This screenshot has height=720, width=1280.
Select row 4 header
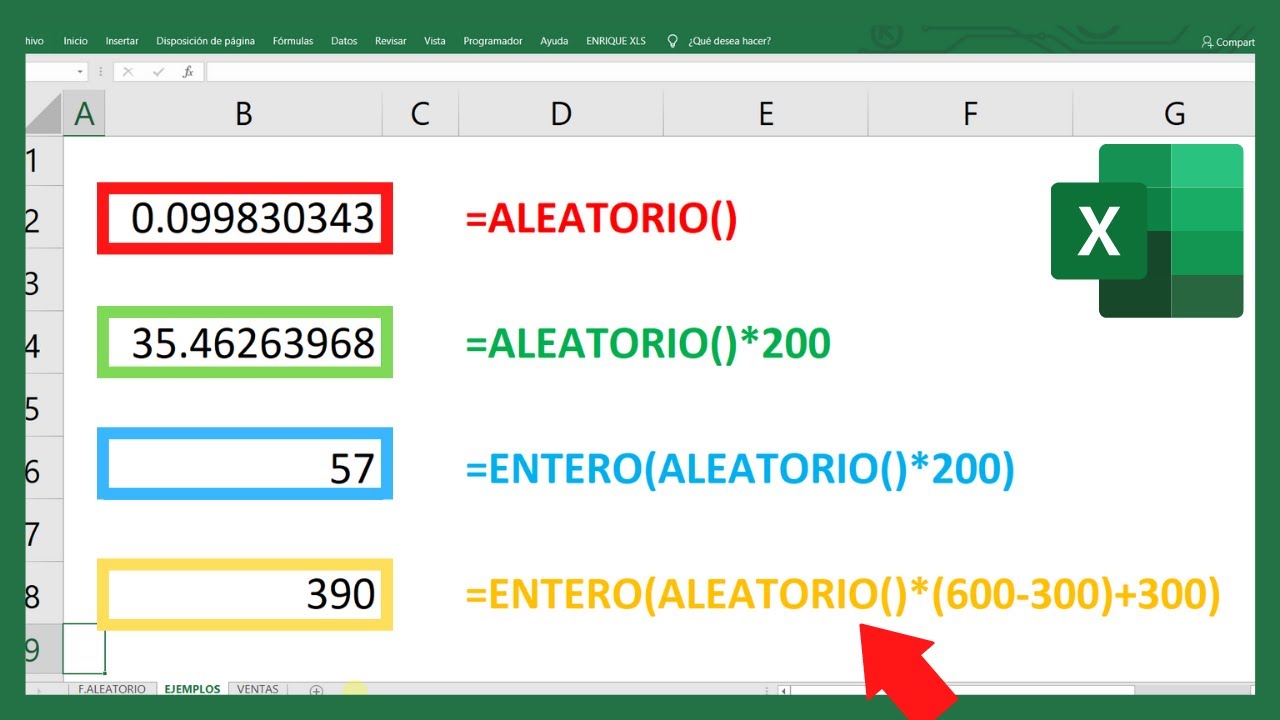[44, 343]
